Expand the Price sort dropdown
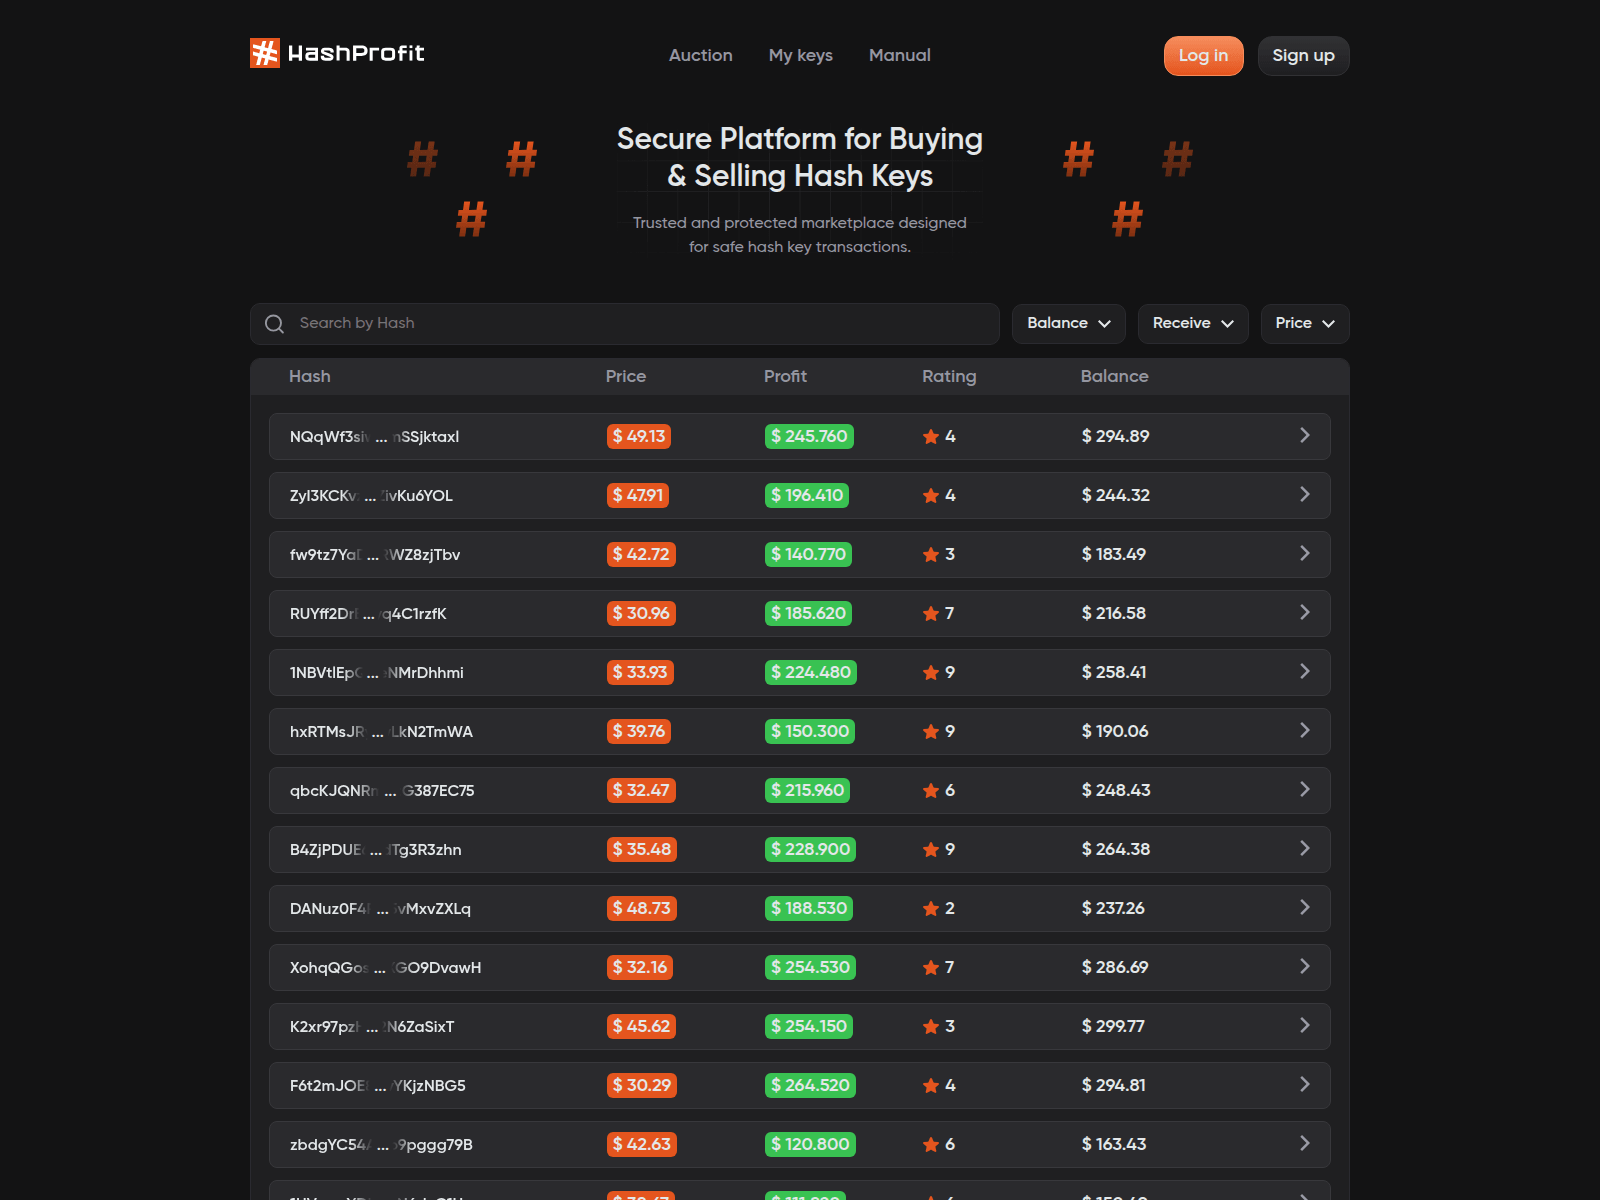Image resolution: width=1600 pixels, height=1200 pixels. click(x=1304, y=324)
